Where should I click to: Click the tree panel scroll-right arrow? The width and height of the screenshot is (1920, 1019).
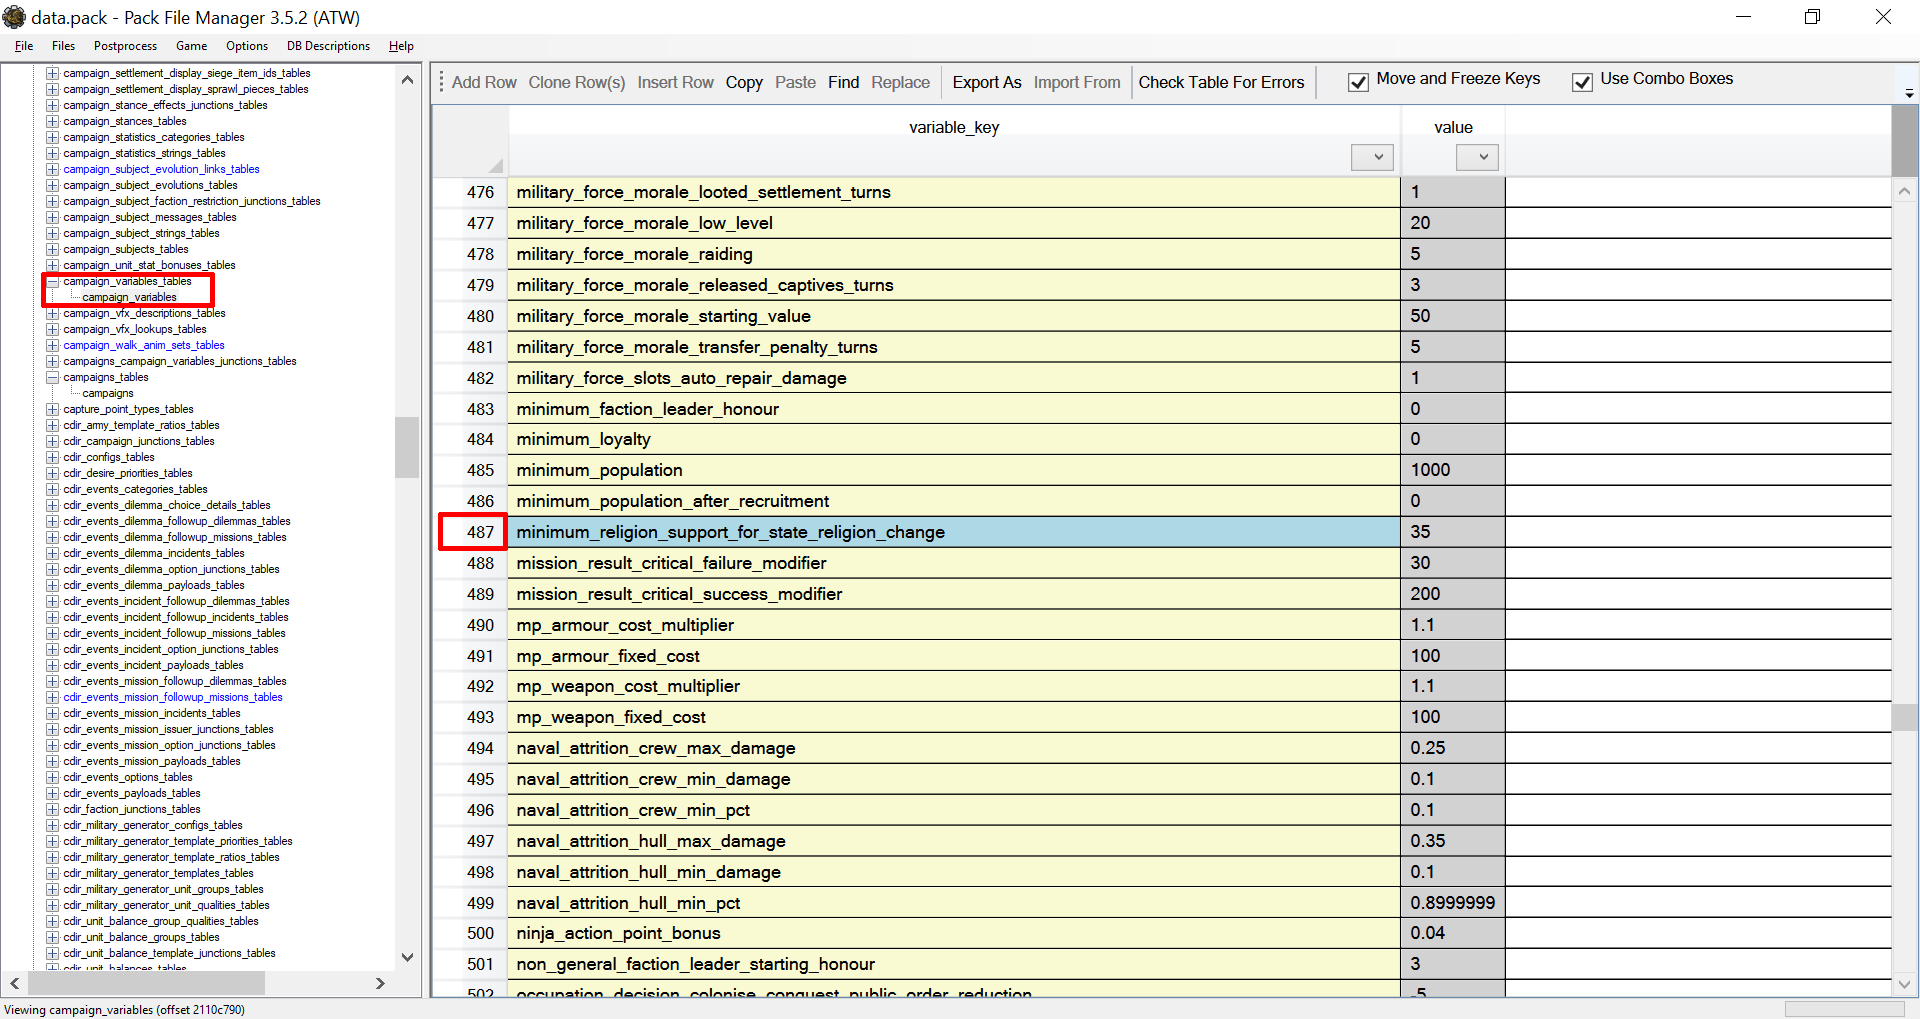click(380, 983)
